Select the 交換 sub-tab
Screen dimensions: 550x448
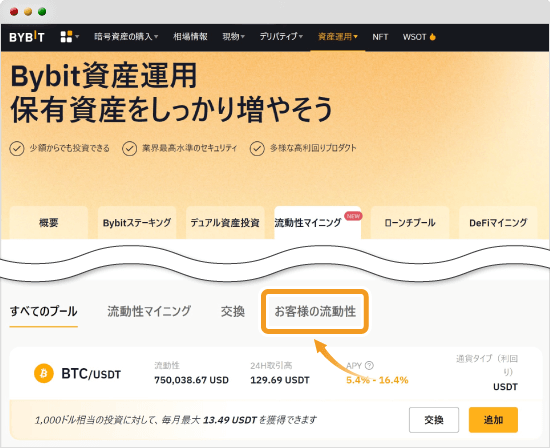coord(233,311)
